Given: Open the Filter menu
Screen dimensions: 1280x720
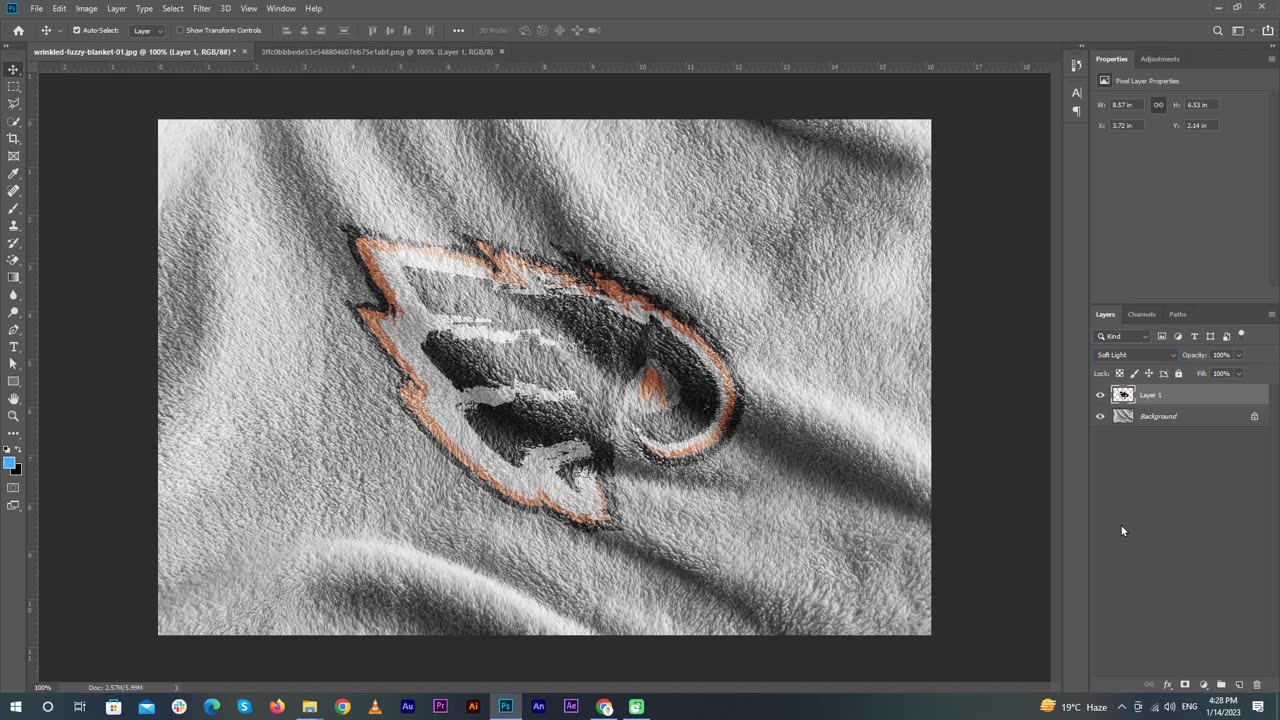Looking at the screenshot, I should click(x=202, y=8).
